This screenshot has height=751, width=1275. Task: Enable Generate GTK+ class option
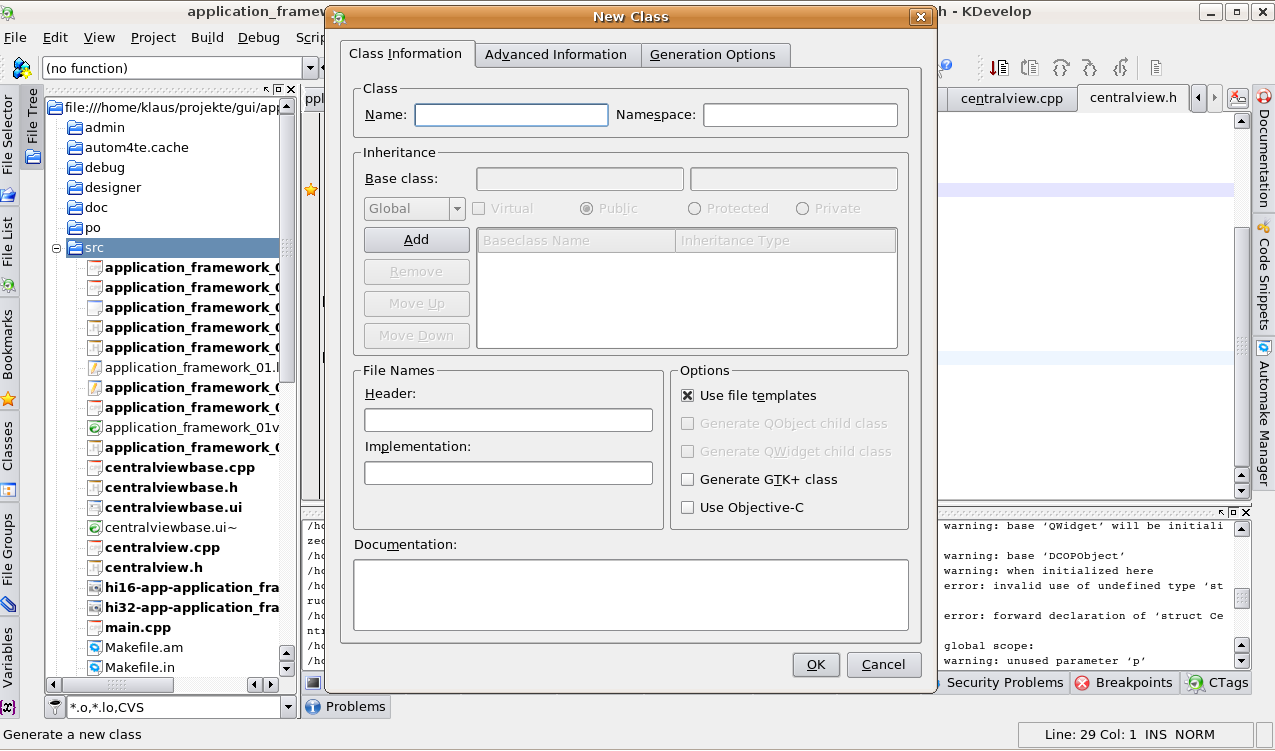point(687,479)
